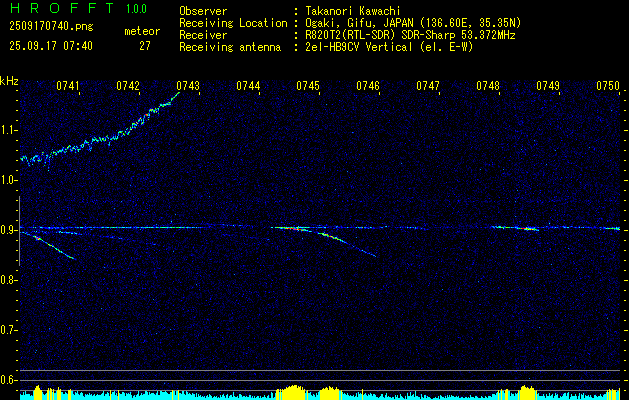Click the 0.8 kHz axis label
629x400 pixels.
coord(7,280)
